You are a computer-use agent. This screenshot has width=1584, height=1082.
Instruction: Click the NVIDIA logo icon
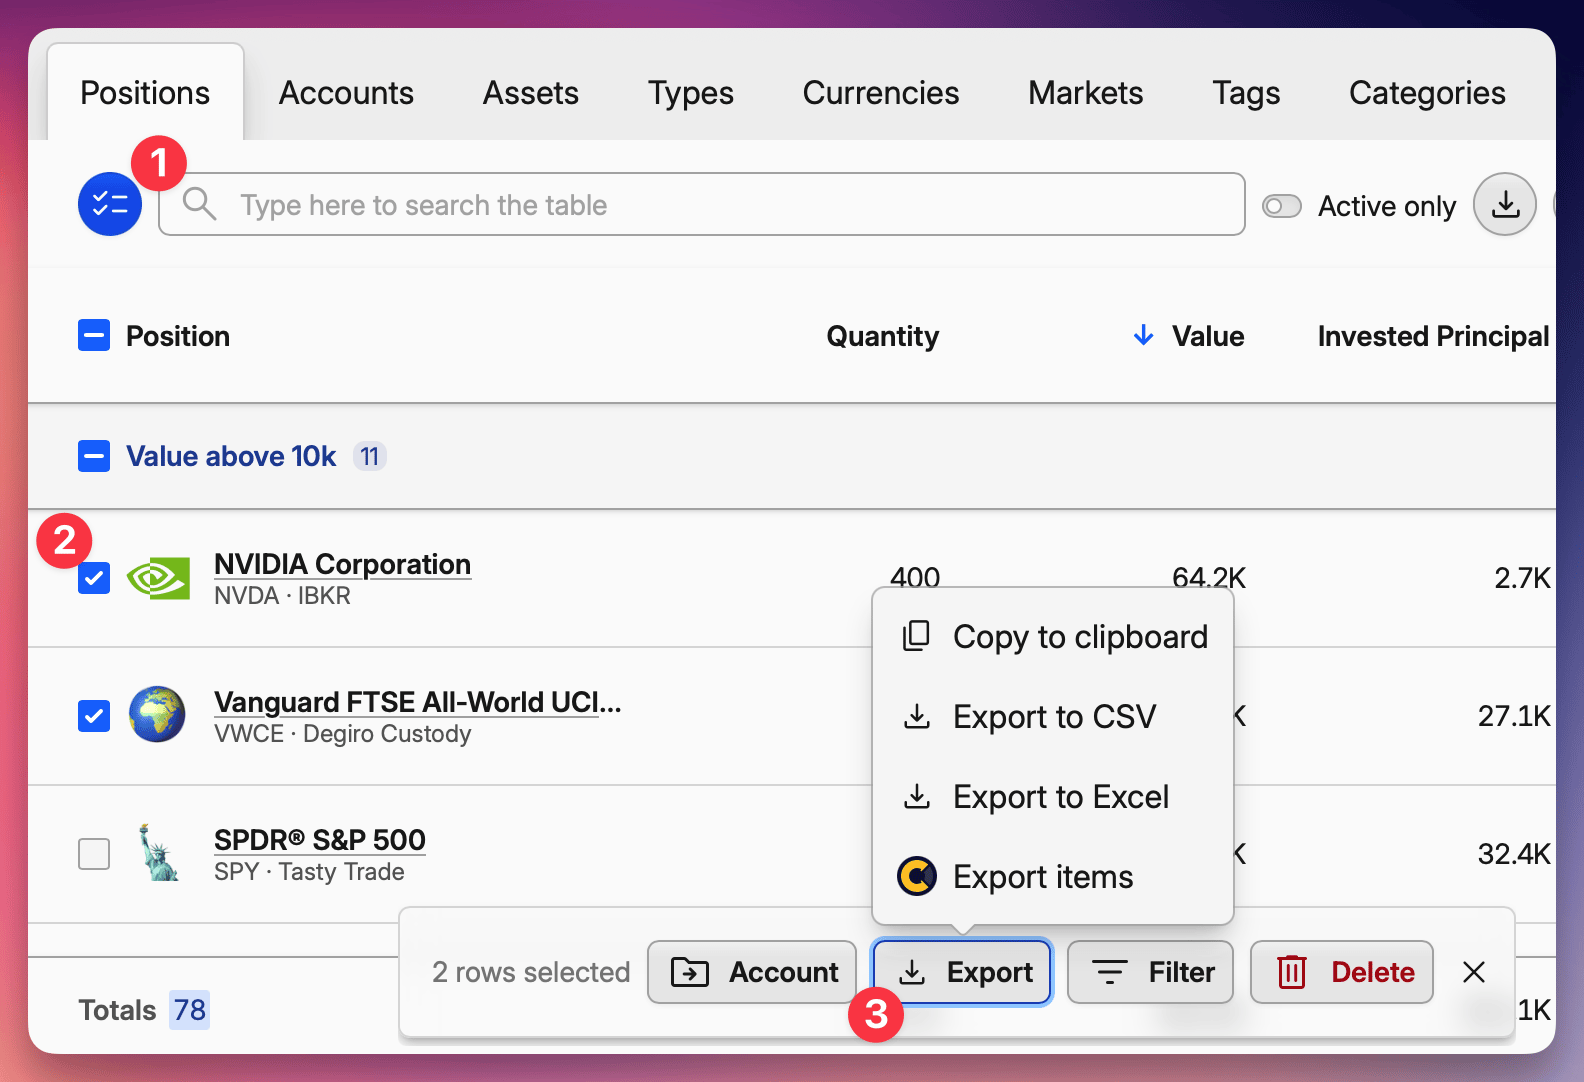pyautogui.click(x=158, y=578)
